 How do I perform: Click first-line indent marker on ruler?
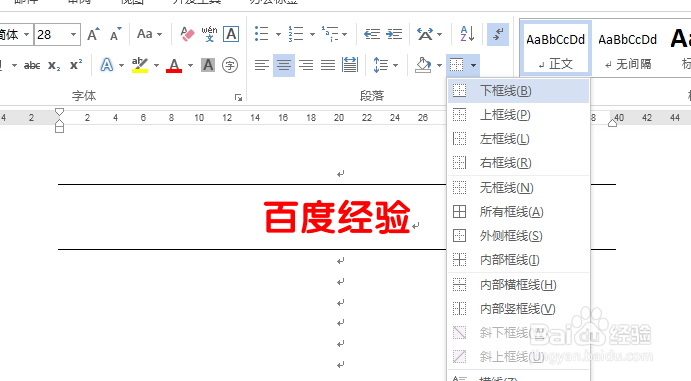[x=59, y=112]
